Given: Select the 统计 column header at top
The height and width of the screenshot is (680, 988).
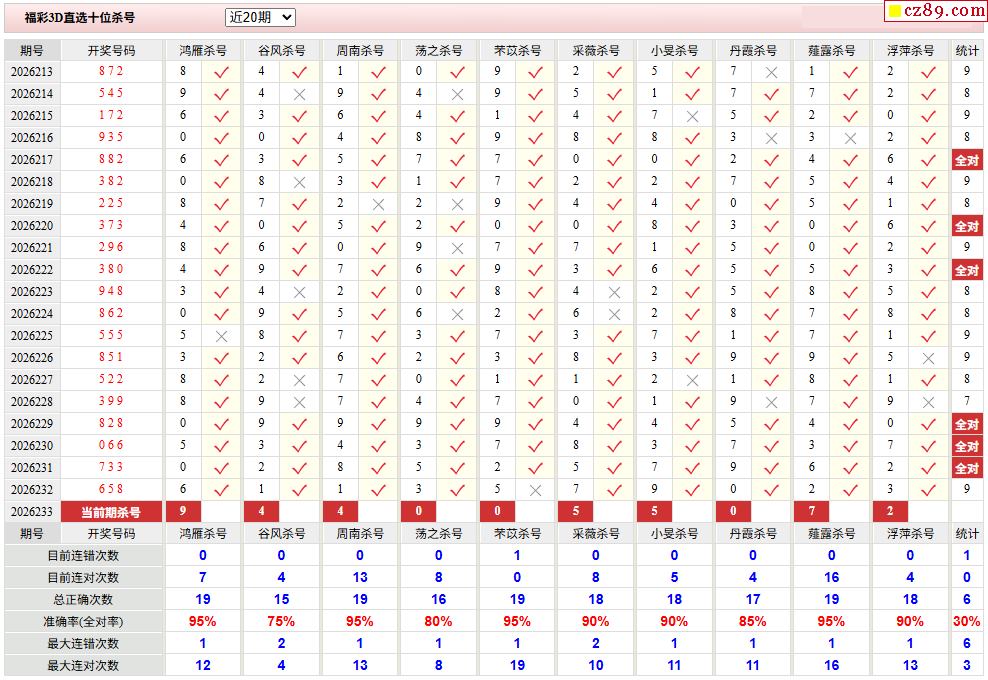Looking at the screenshot, I should (967, 50).
